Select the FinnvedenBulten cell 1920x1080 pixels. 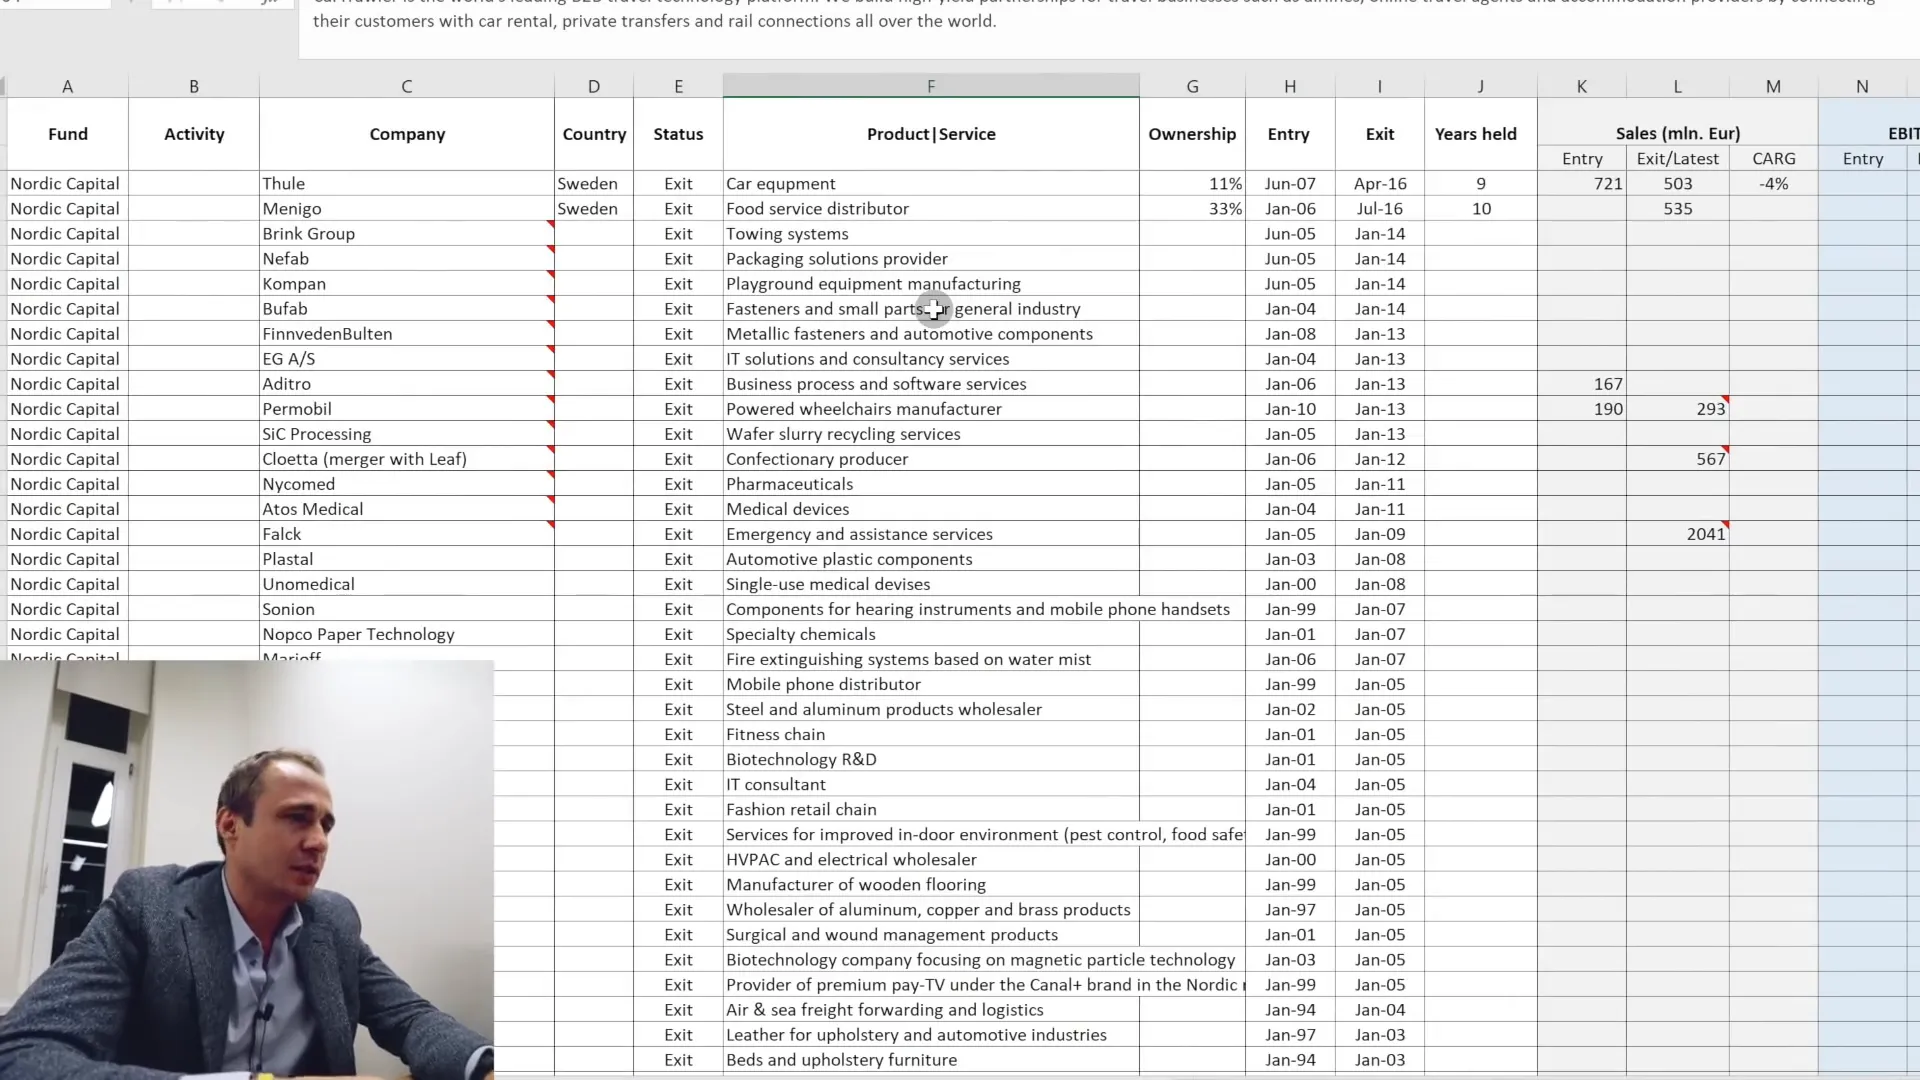(x=407, y=334)
